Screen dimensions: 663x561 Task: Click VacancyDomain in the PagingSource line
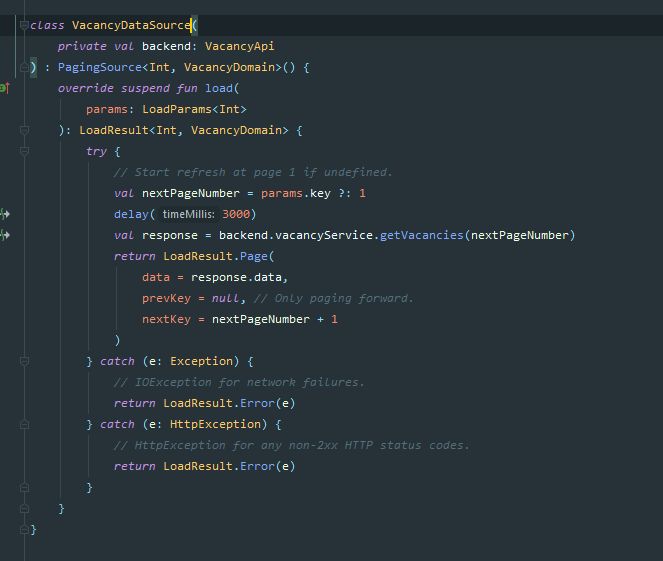click(229, 67)
